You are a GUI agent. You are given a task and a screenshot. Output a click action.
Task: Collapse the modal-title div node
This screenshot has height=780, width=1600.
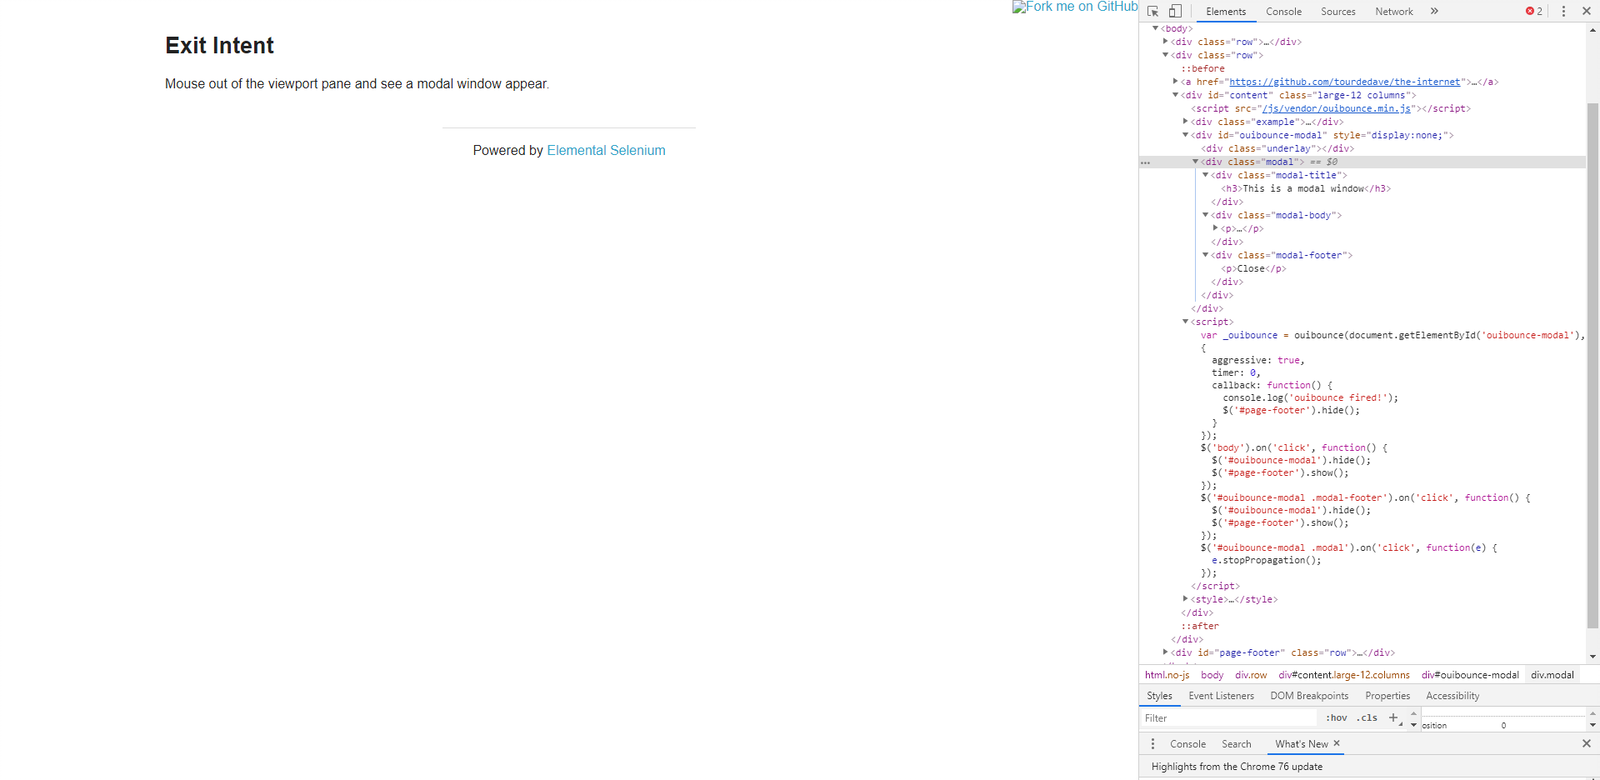click(1205, 175)
